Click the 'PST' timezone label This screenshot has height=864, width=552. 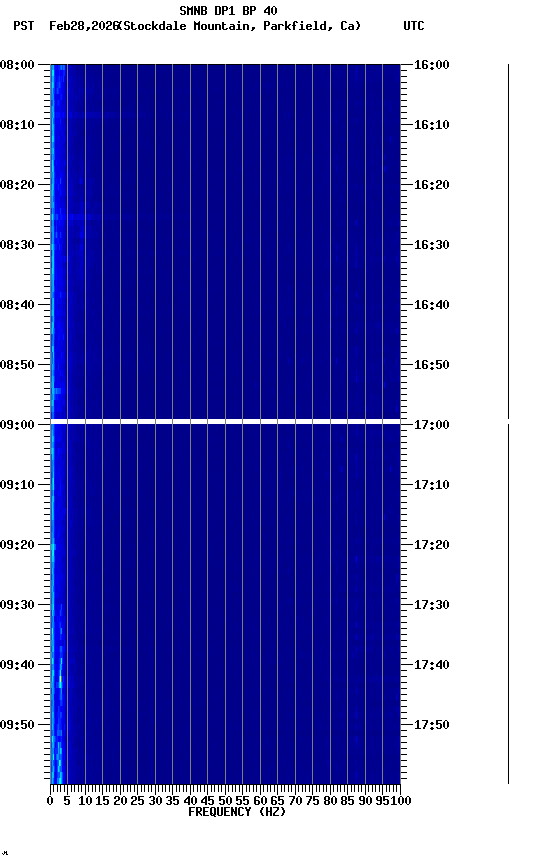24,26
